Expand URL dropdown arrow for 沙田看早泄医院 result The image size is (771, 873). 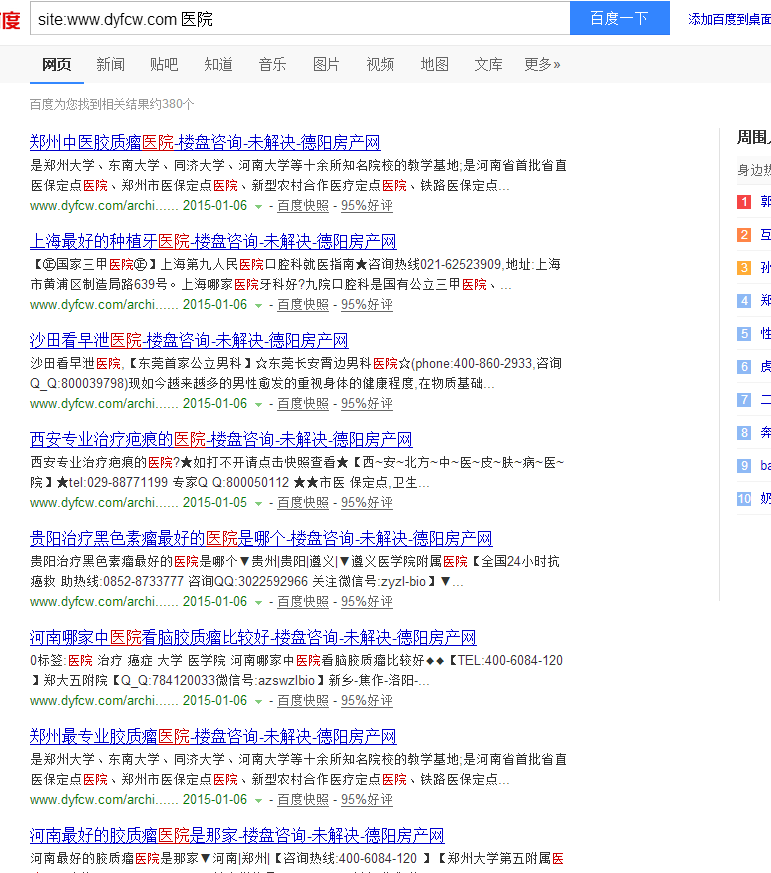(258, 405)
